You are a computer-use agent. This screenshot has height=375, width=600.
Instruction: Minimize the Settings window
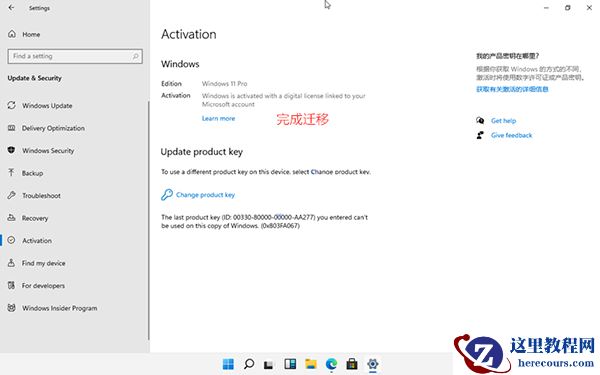546,8
